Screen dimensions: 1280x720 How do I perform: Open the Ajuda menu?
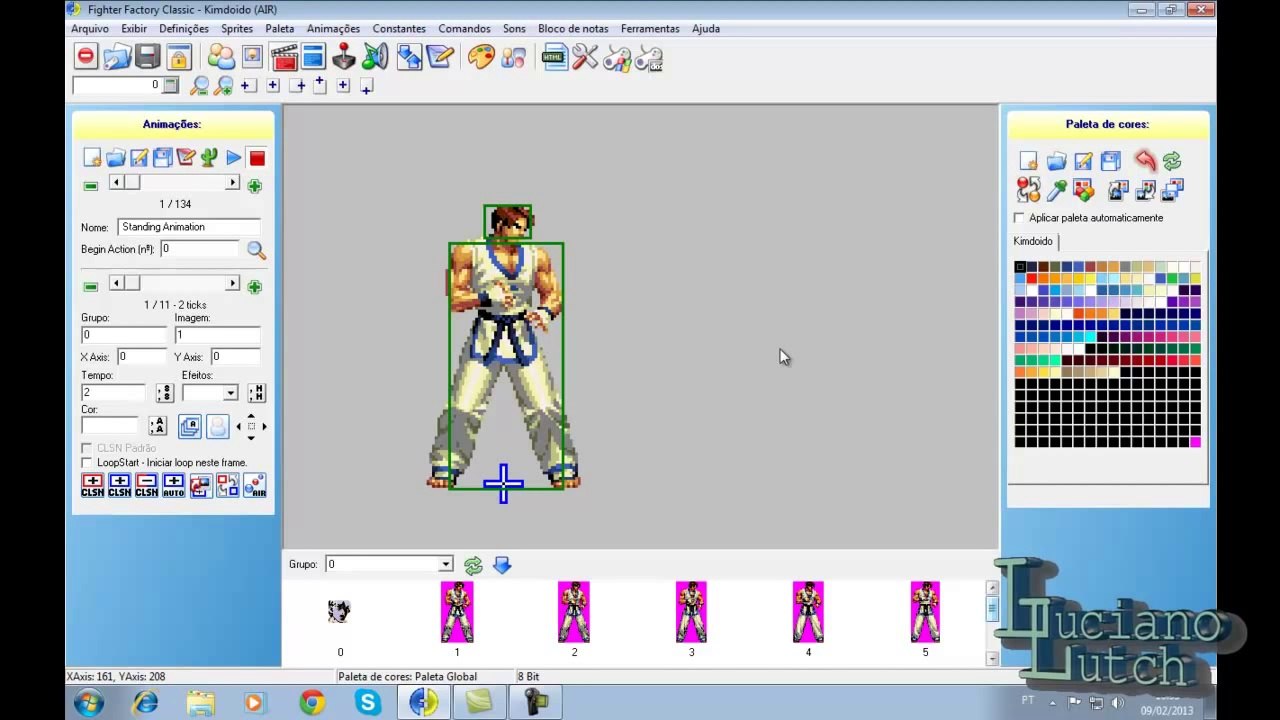point(706,29)
